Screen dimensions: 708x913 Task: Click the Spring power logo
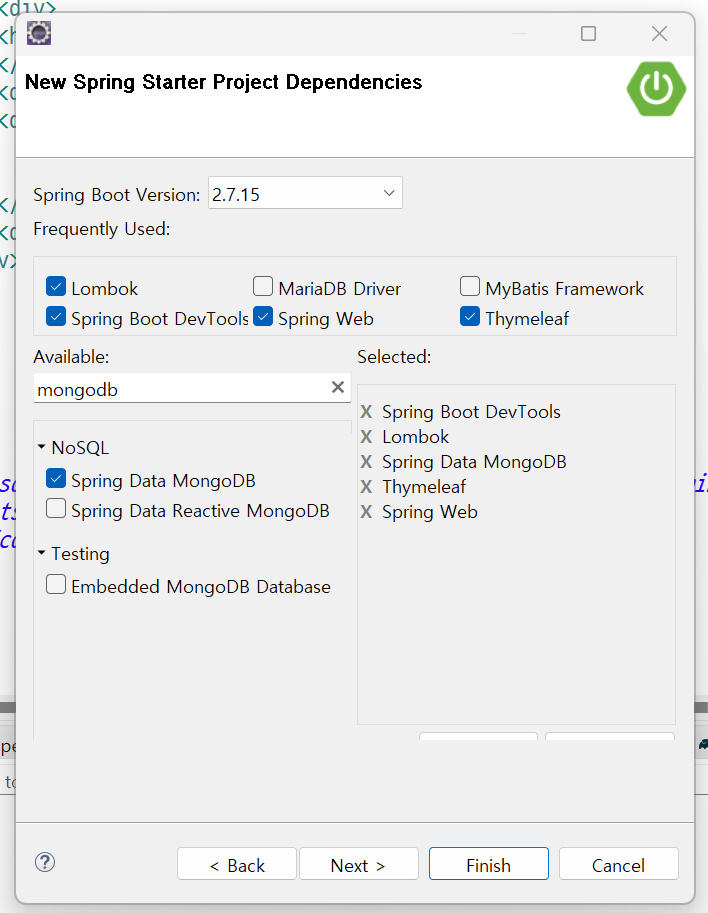pyautogui.click(x=656, y=89)
